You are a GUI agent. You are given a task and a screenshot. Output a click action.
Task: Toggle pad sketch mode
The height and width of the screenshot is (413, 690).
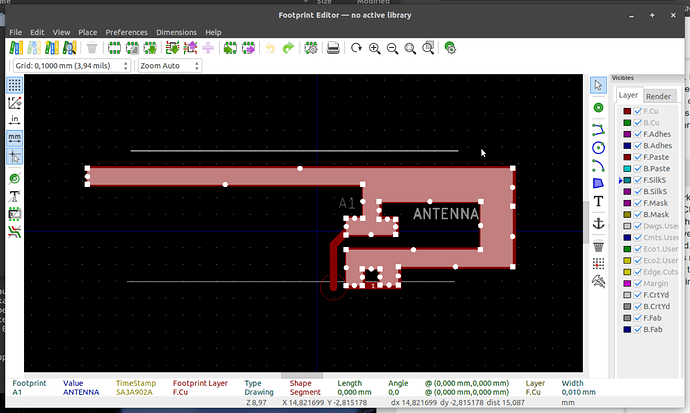click(15, 179)
